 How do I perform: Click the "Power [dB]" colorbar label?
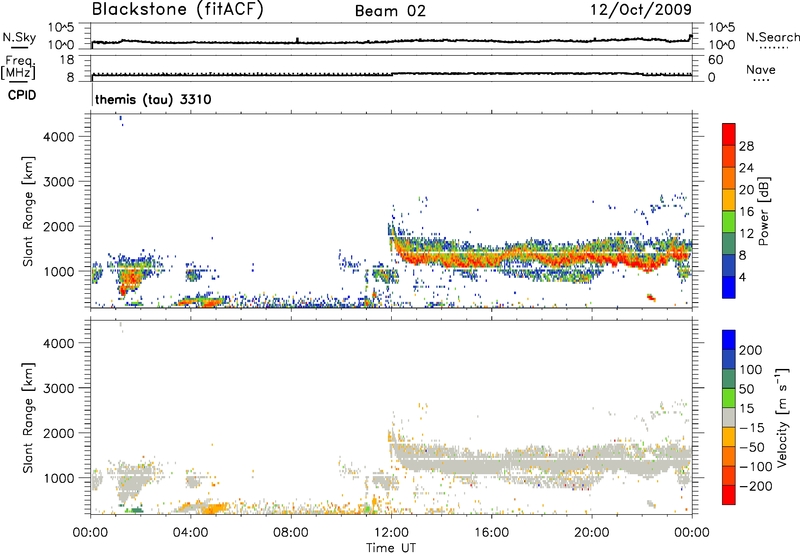[763, 211]
